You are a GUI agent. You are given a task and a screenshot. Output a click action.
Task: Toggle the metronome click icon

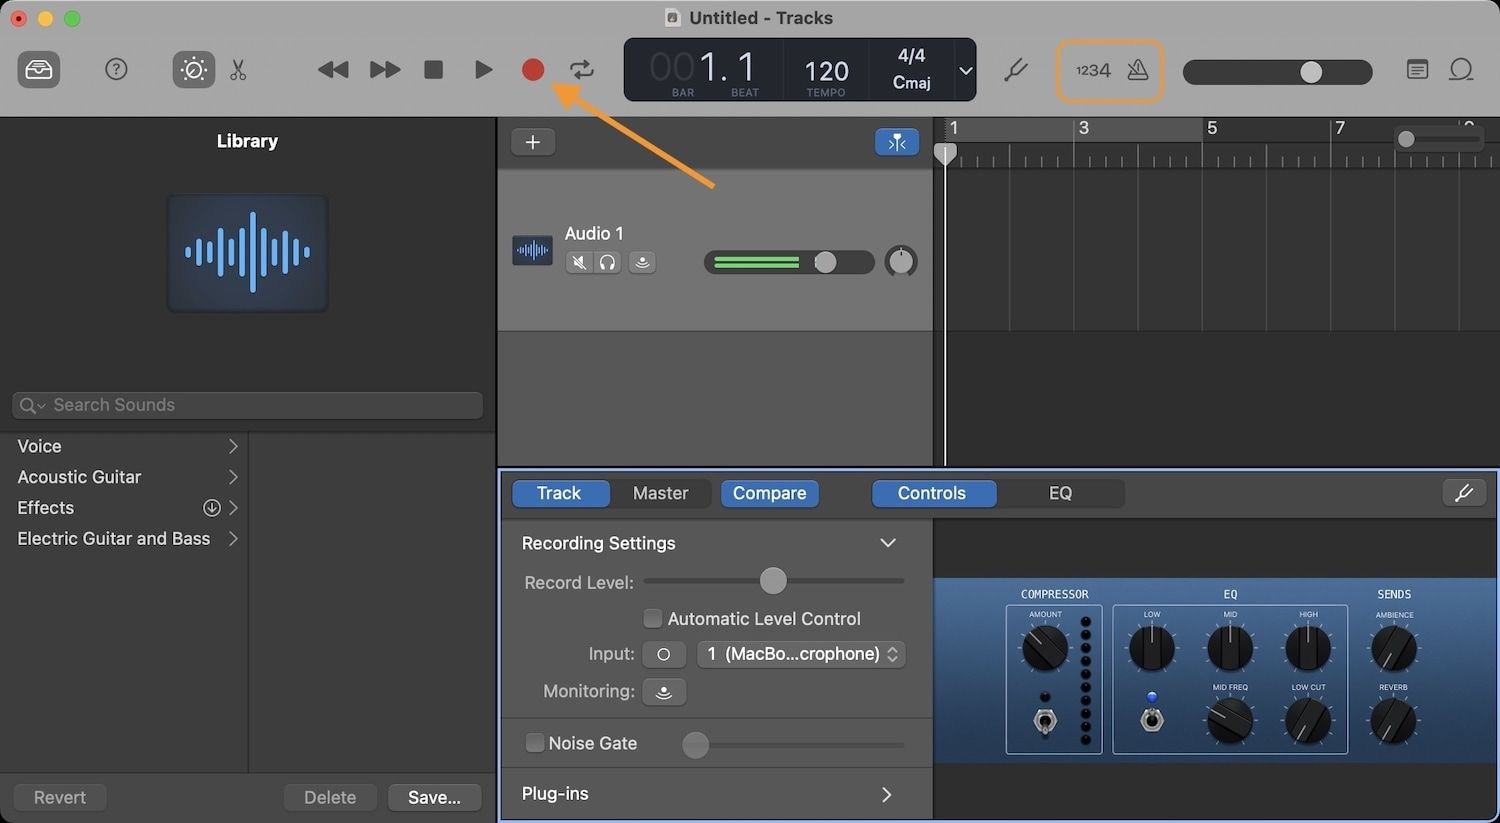1138,70
